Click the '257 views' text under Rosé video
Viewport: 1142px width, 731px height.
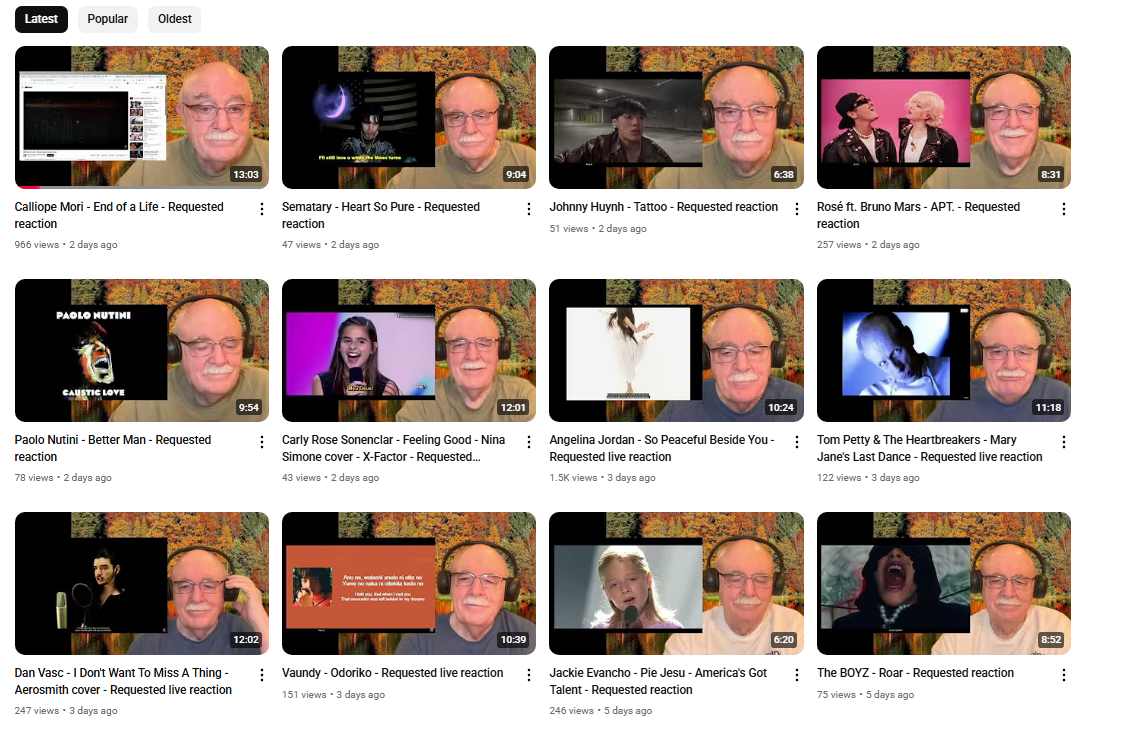[x=839, y=245]
